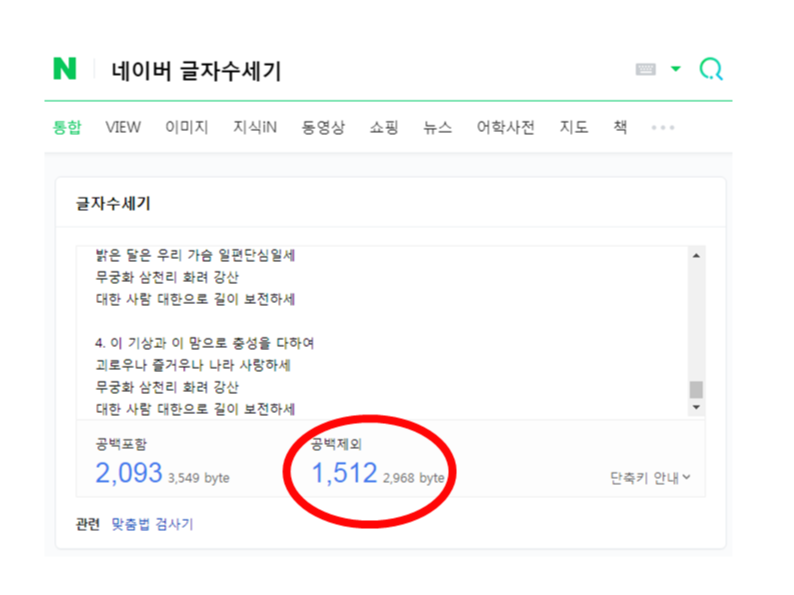Open the 이미지 tab
794x595 pixels.
tap(187, 127)
